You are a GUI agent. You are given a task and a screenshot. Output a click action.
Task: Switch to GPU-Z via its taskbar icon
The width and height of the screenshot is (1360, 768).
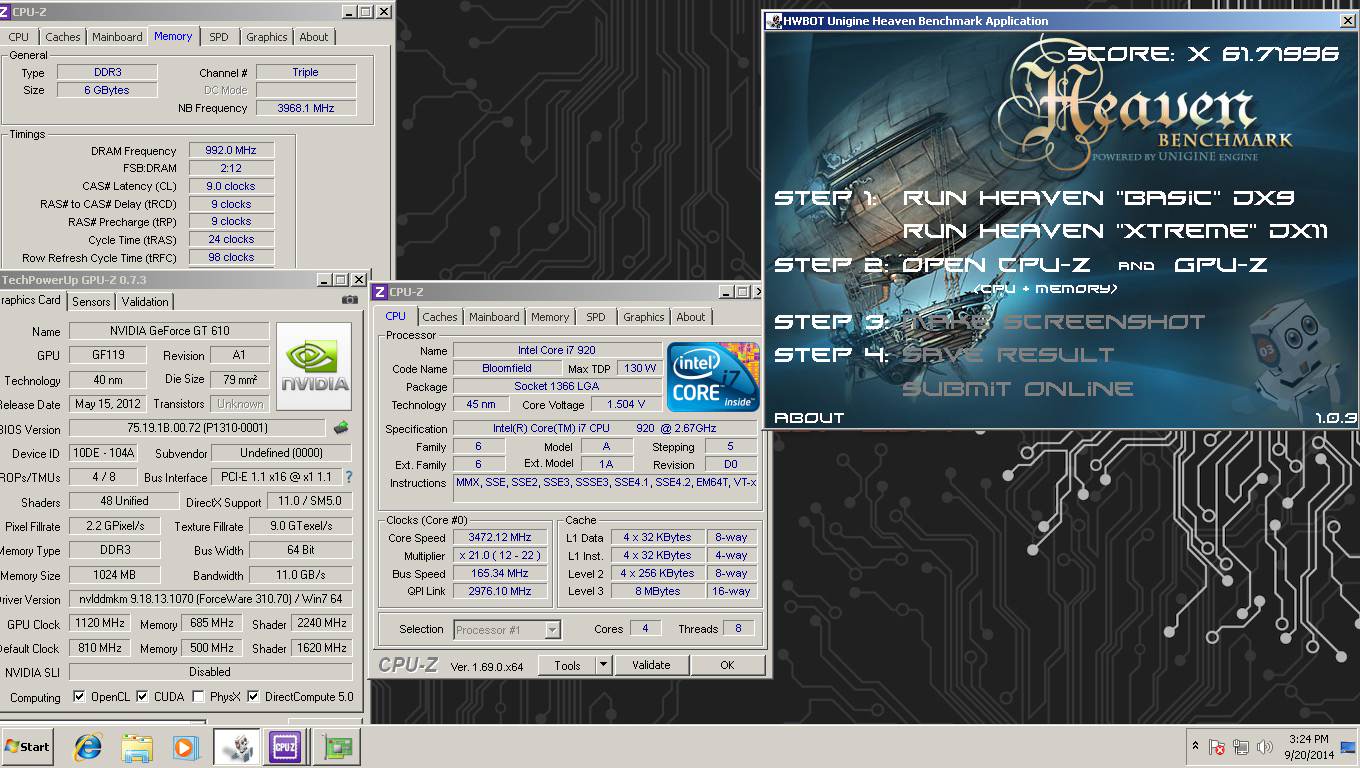click(x=336, y=747)
